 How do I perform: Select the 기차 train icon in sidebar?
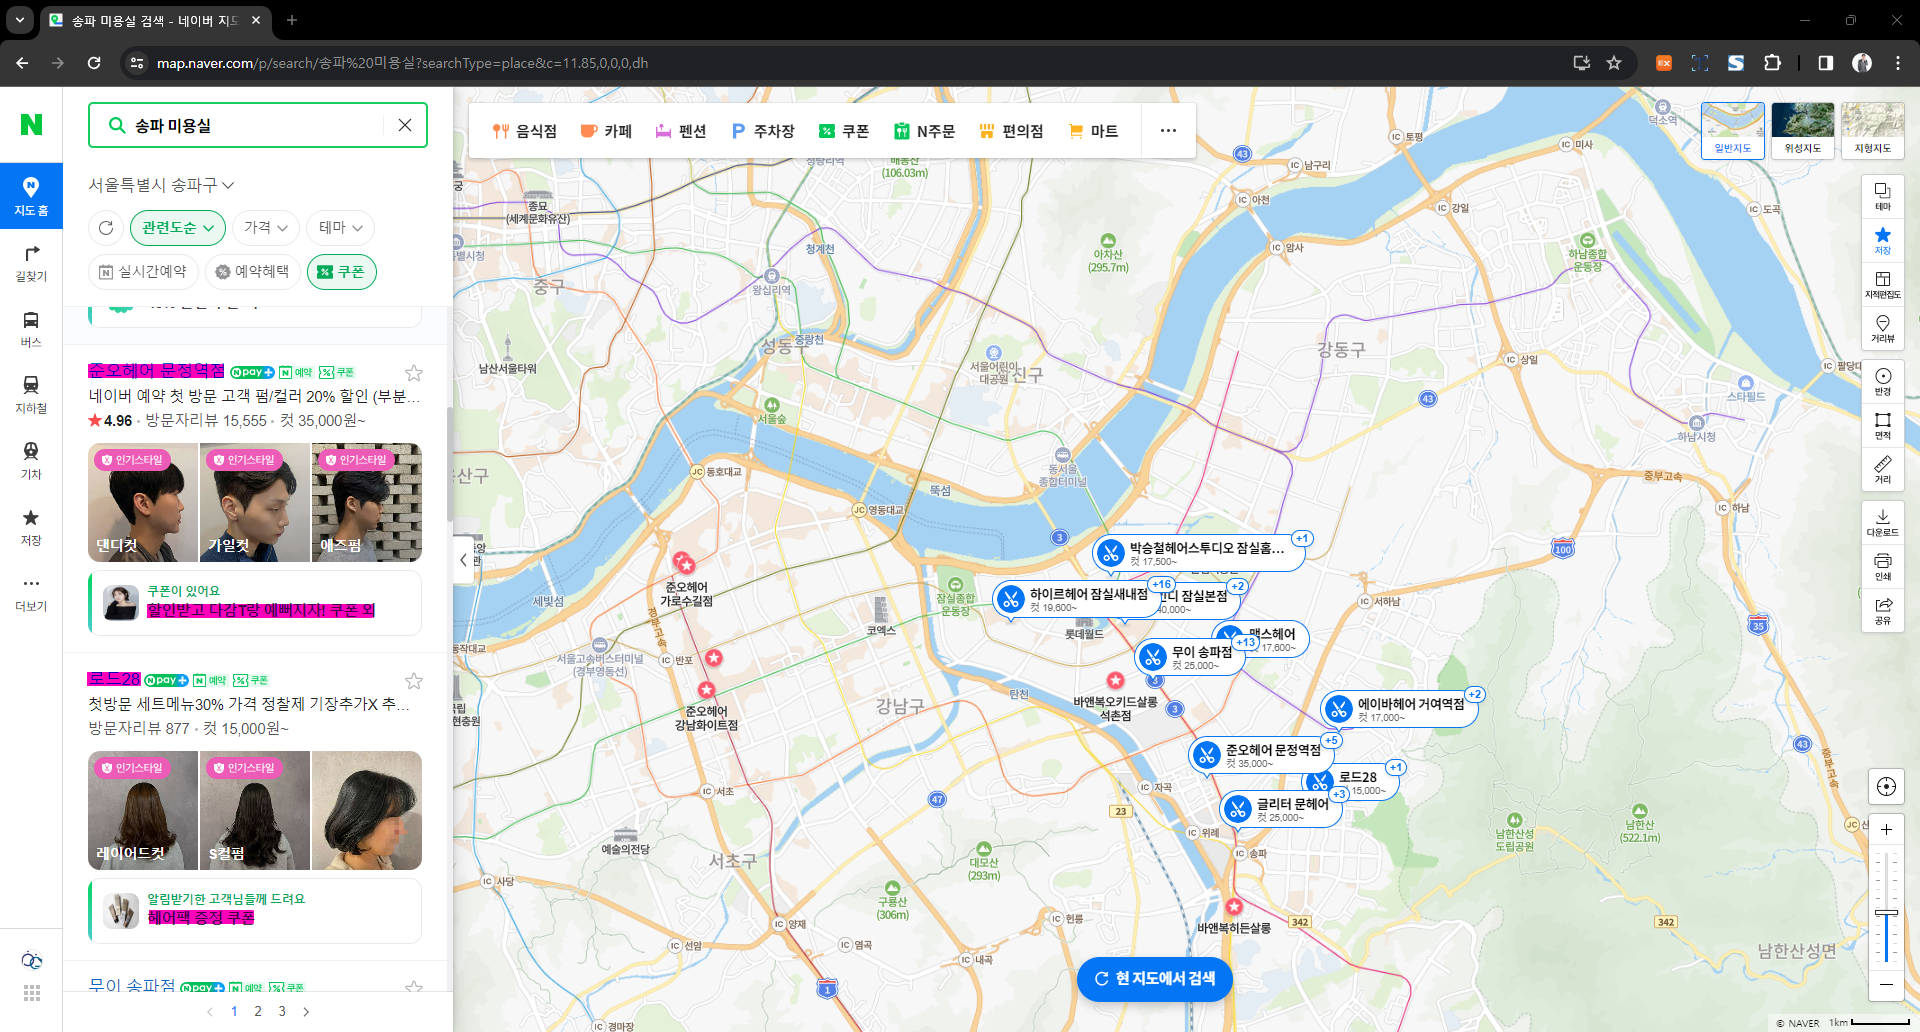[31, 461]
